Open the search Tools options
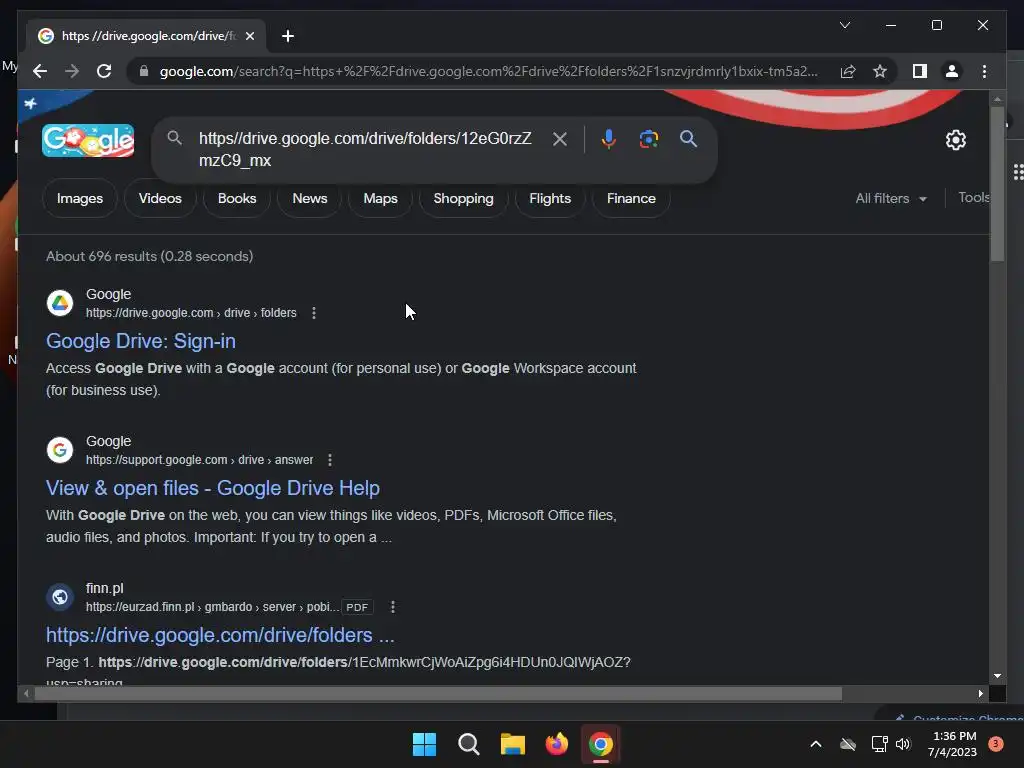The image size is (1024, 768). pos(973,197)
